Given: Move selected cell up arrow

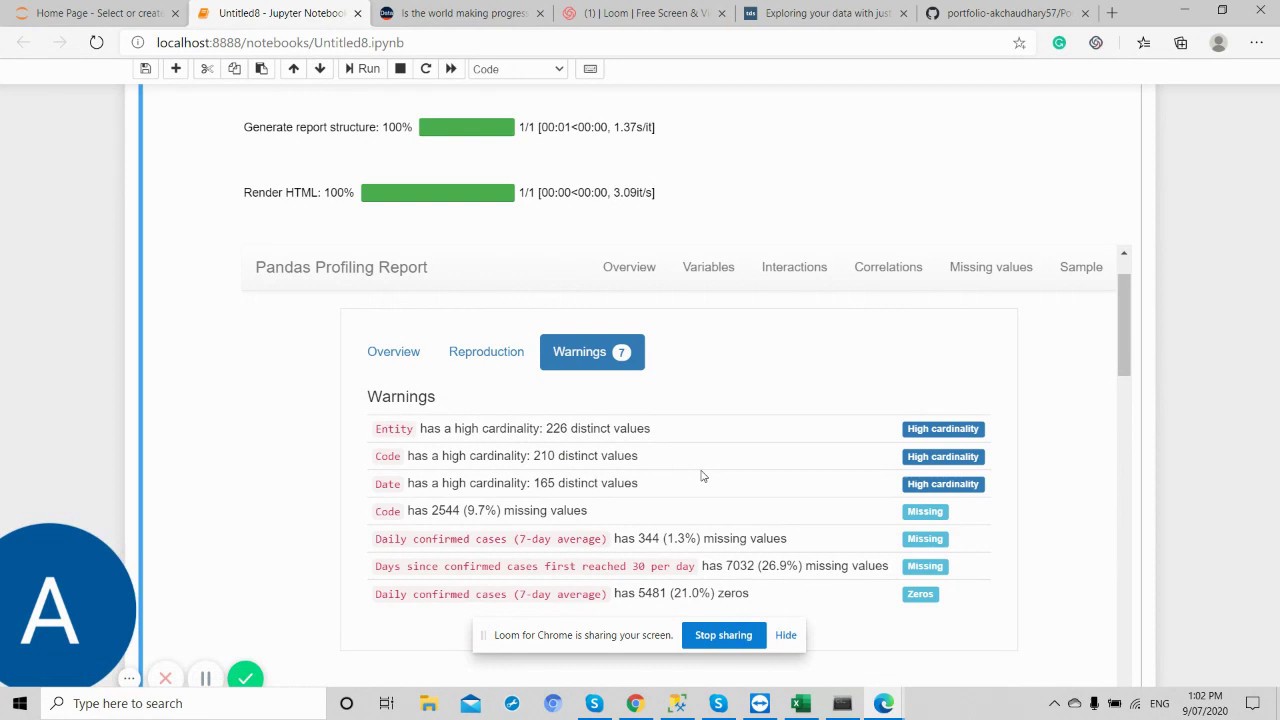Looking at the screenshot, I should click(x=293, y=69).
